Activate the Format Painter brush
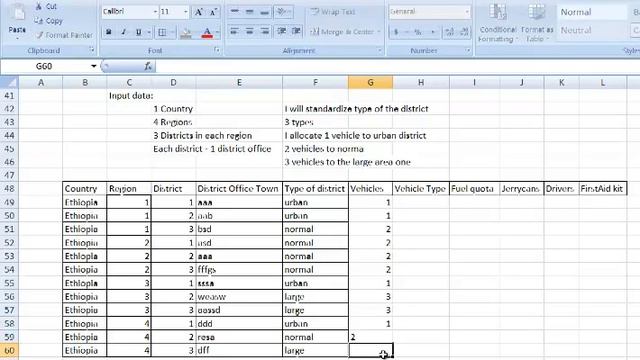 [x=39, y=35]
